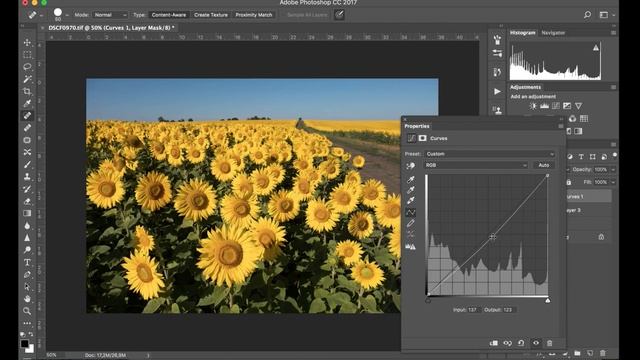Activate the on-image adjustment hand tool
The image size is (640, 360).
411,165
